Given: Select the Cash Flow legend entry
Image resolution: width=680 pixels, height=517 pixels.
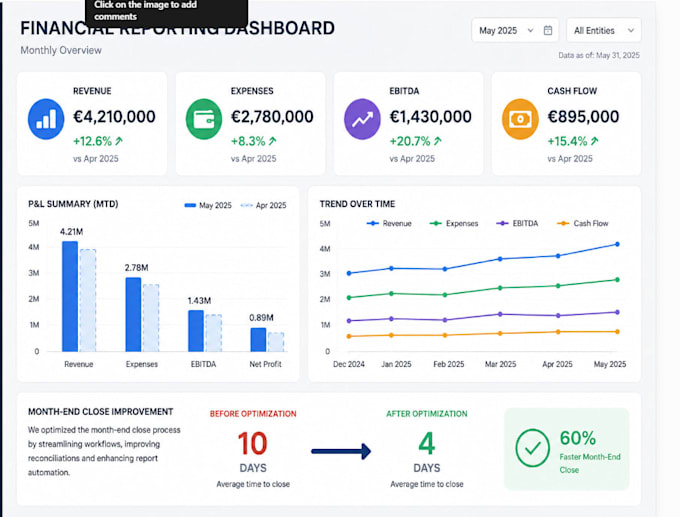Looking at the screenshot, I should [x=582, y=223].
